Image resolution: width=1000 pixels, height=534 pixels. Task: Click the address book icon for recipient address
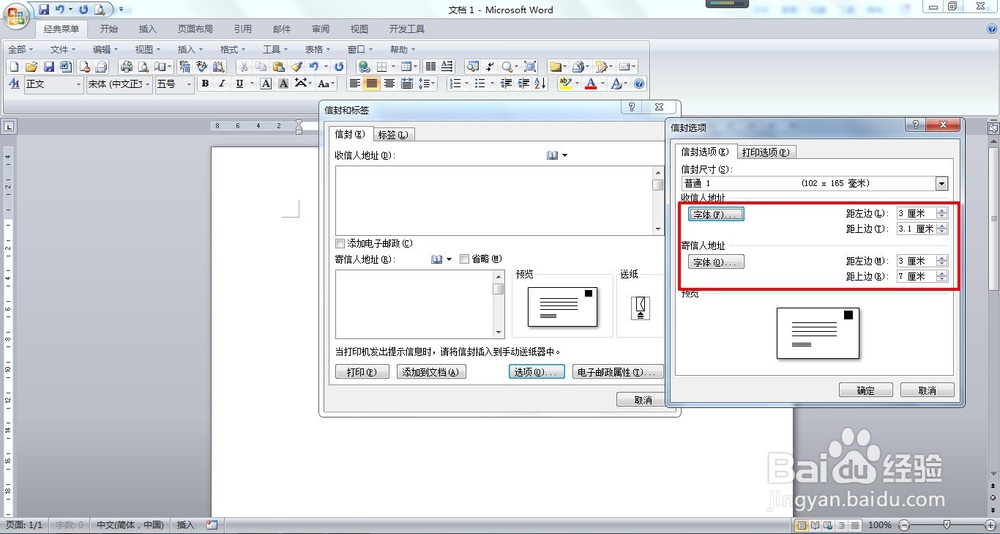click(x=552, y=155)
